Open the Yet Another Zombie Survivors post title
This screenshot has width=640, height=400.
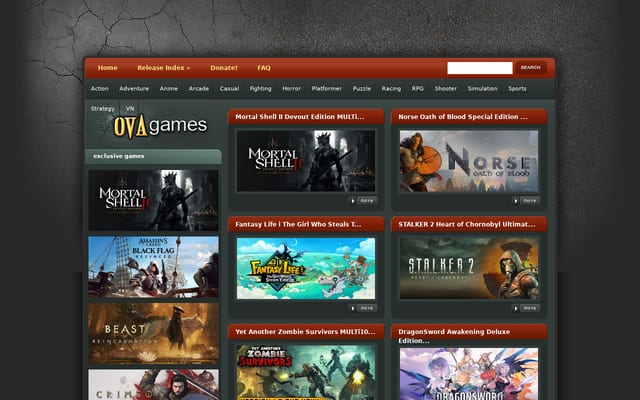305,331
